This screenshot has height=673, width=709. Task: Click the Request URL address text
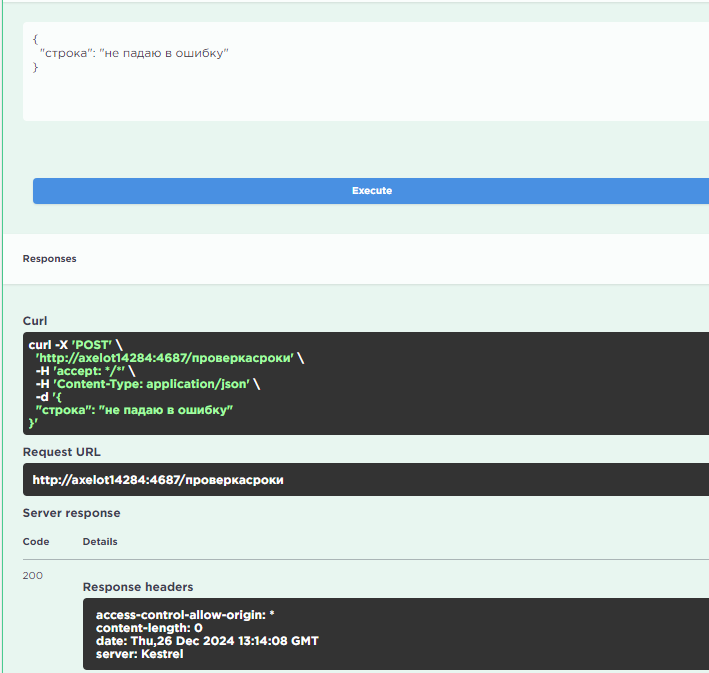pos(158,480)
